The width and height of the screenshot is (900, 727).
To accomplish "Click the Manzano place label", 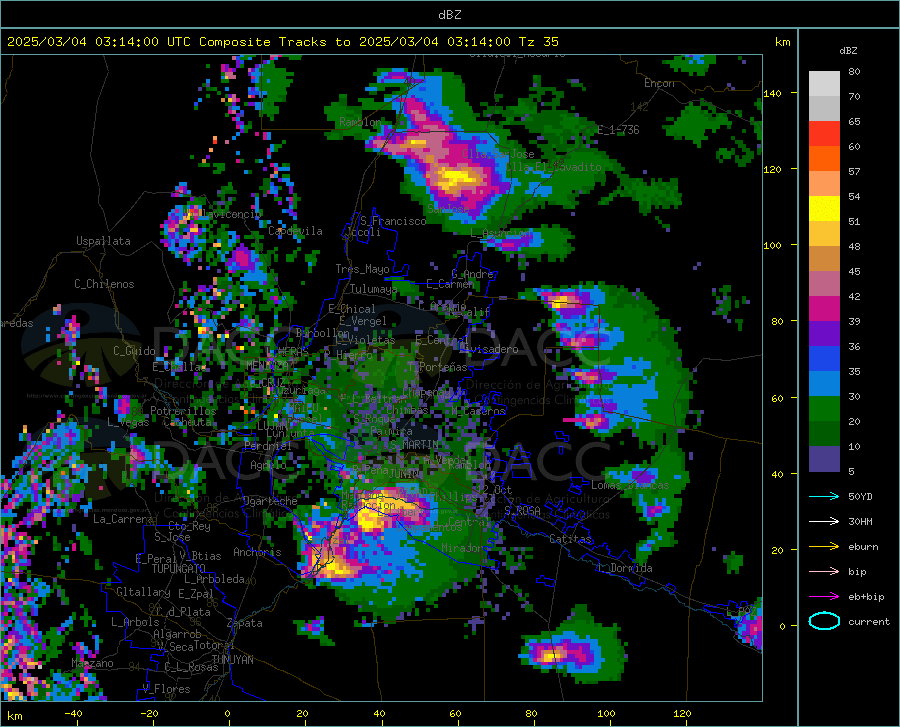I will [x=92, y=663].
